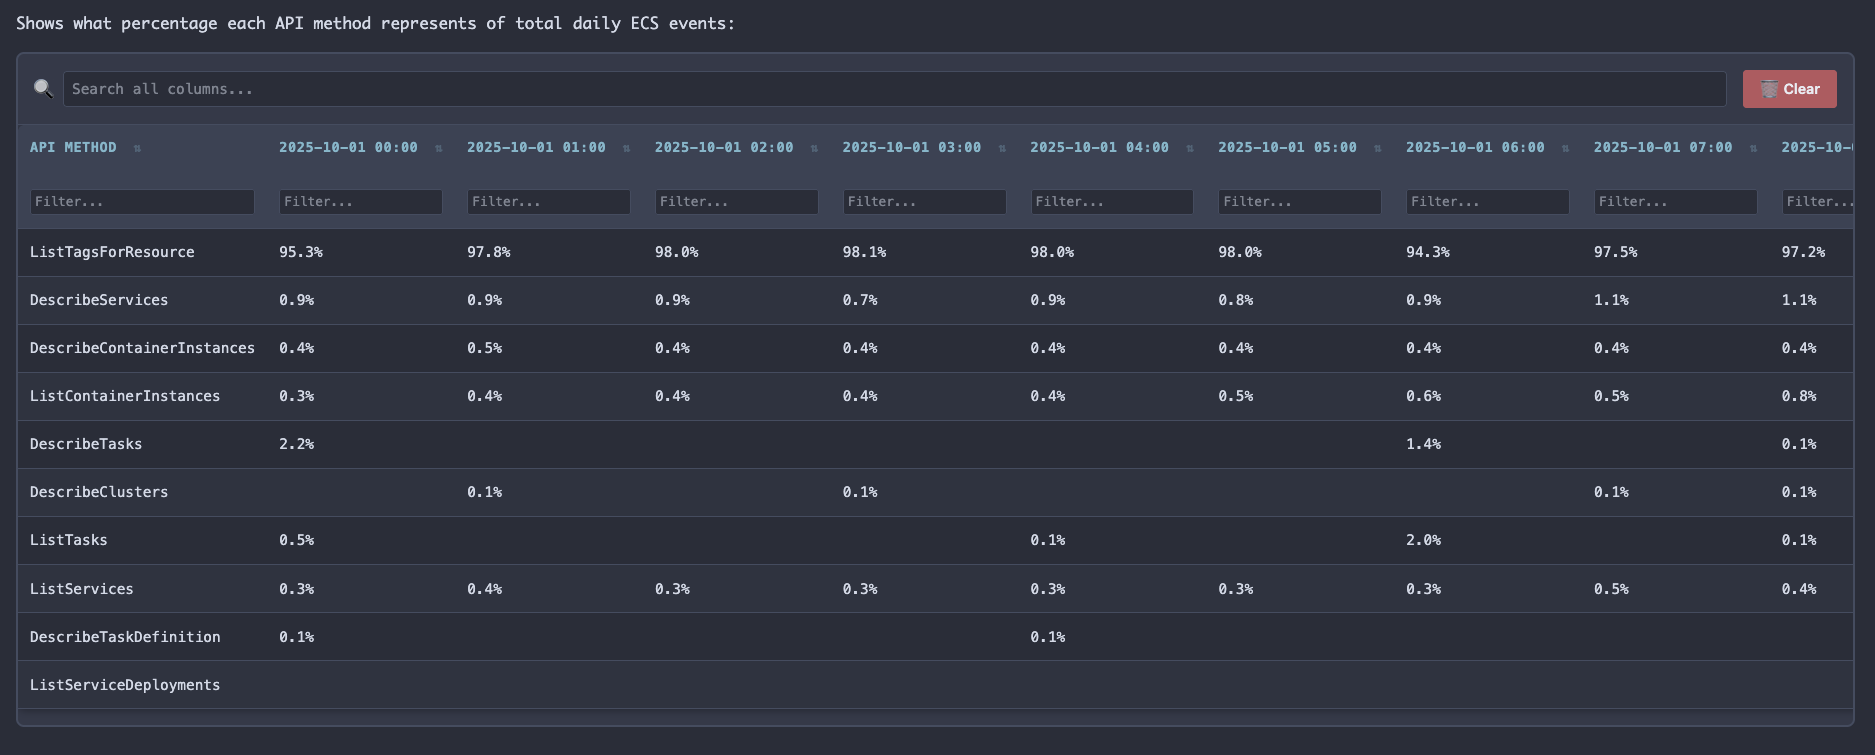Click filter field under 2025-10-01 03:00
Screen dimensions: 1875x755
(924, 202)
